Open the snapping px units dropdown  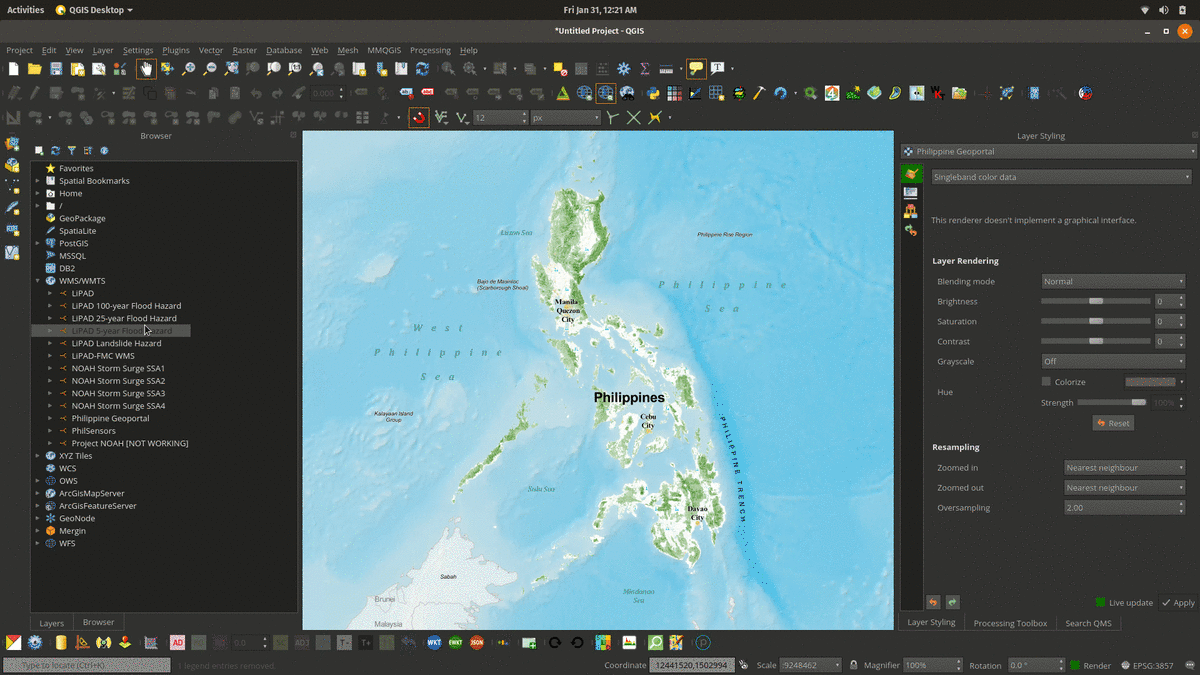(565, 118)
